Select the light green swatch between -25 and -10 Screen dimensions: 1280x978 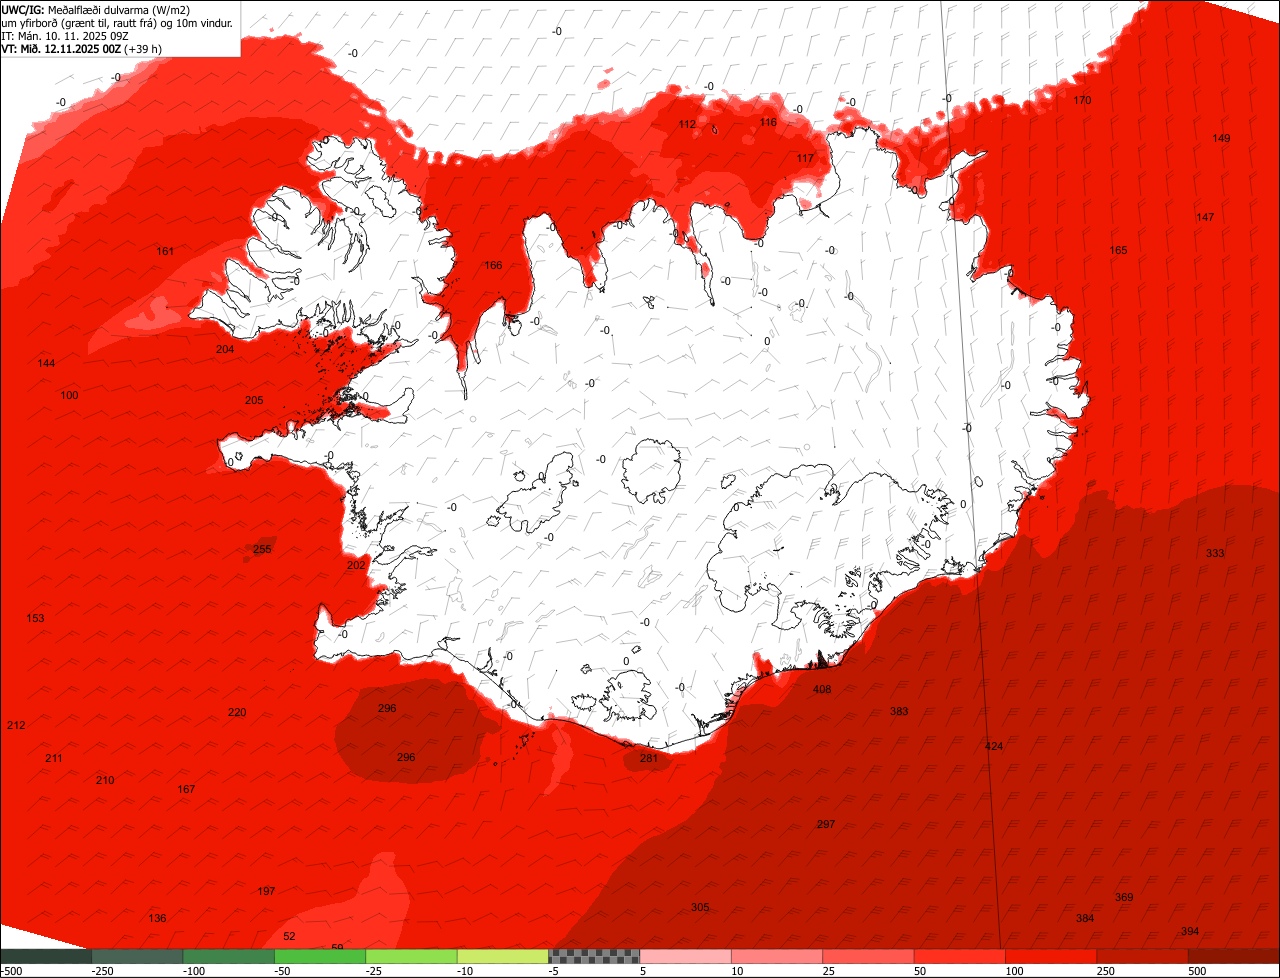click(x=412, y=956)
